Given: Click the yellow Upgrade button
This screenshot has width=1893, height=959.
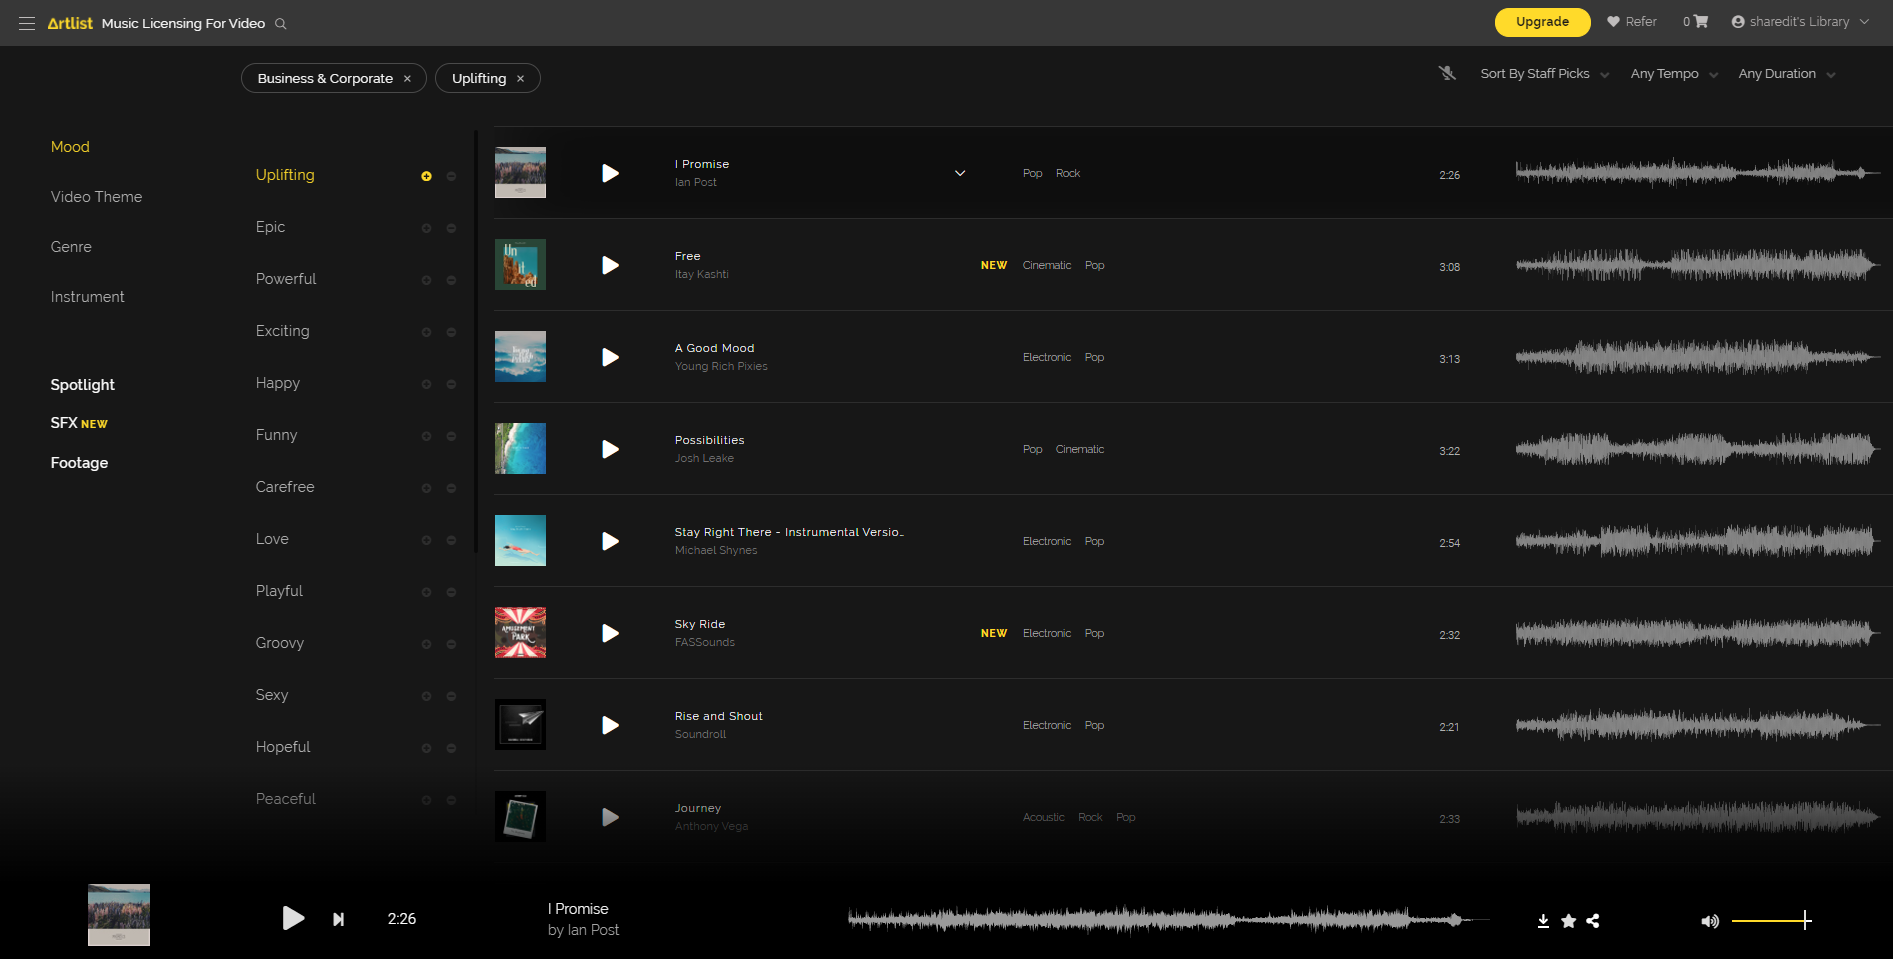Looking at the screenshot, I should (1541, 22).
